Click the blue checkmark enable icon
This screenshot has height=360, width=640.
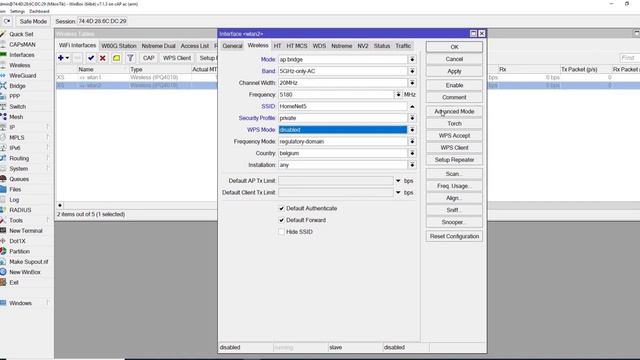pyautogui.click(x=91, y=58)
